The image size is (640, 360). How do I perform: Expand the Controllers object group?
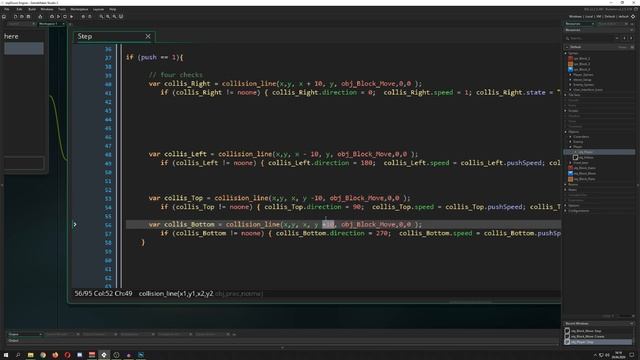click(x=571, y=137)
